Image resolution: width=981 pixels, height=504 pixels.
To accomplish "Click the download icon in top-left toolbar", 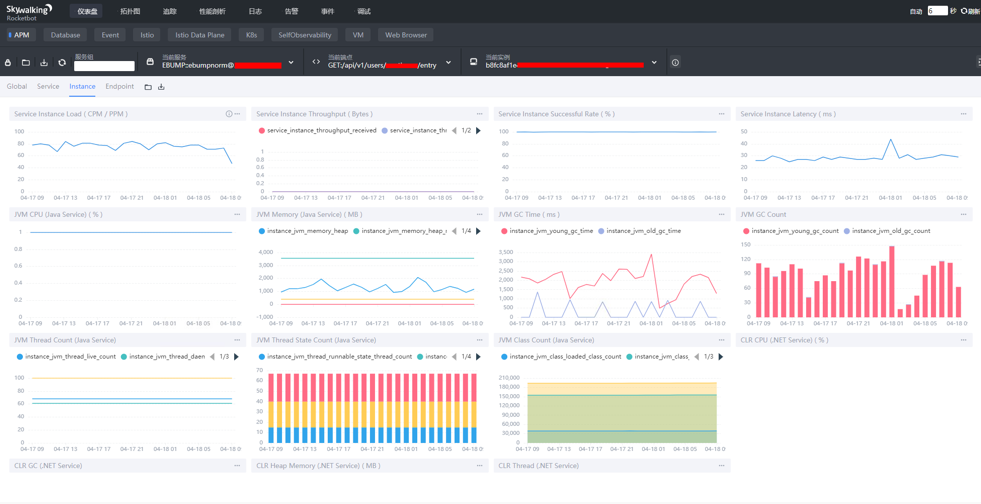I will pyautogui.click(x=44, y=63).
